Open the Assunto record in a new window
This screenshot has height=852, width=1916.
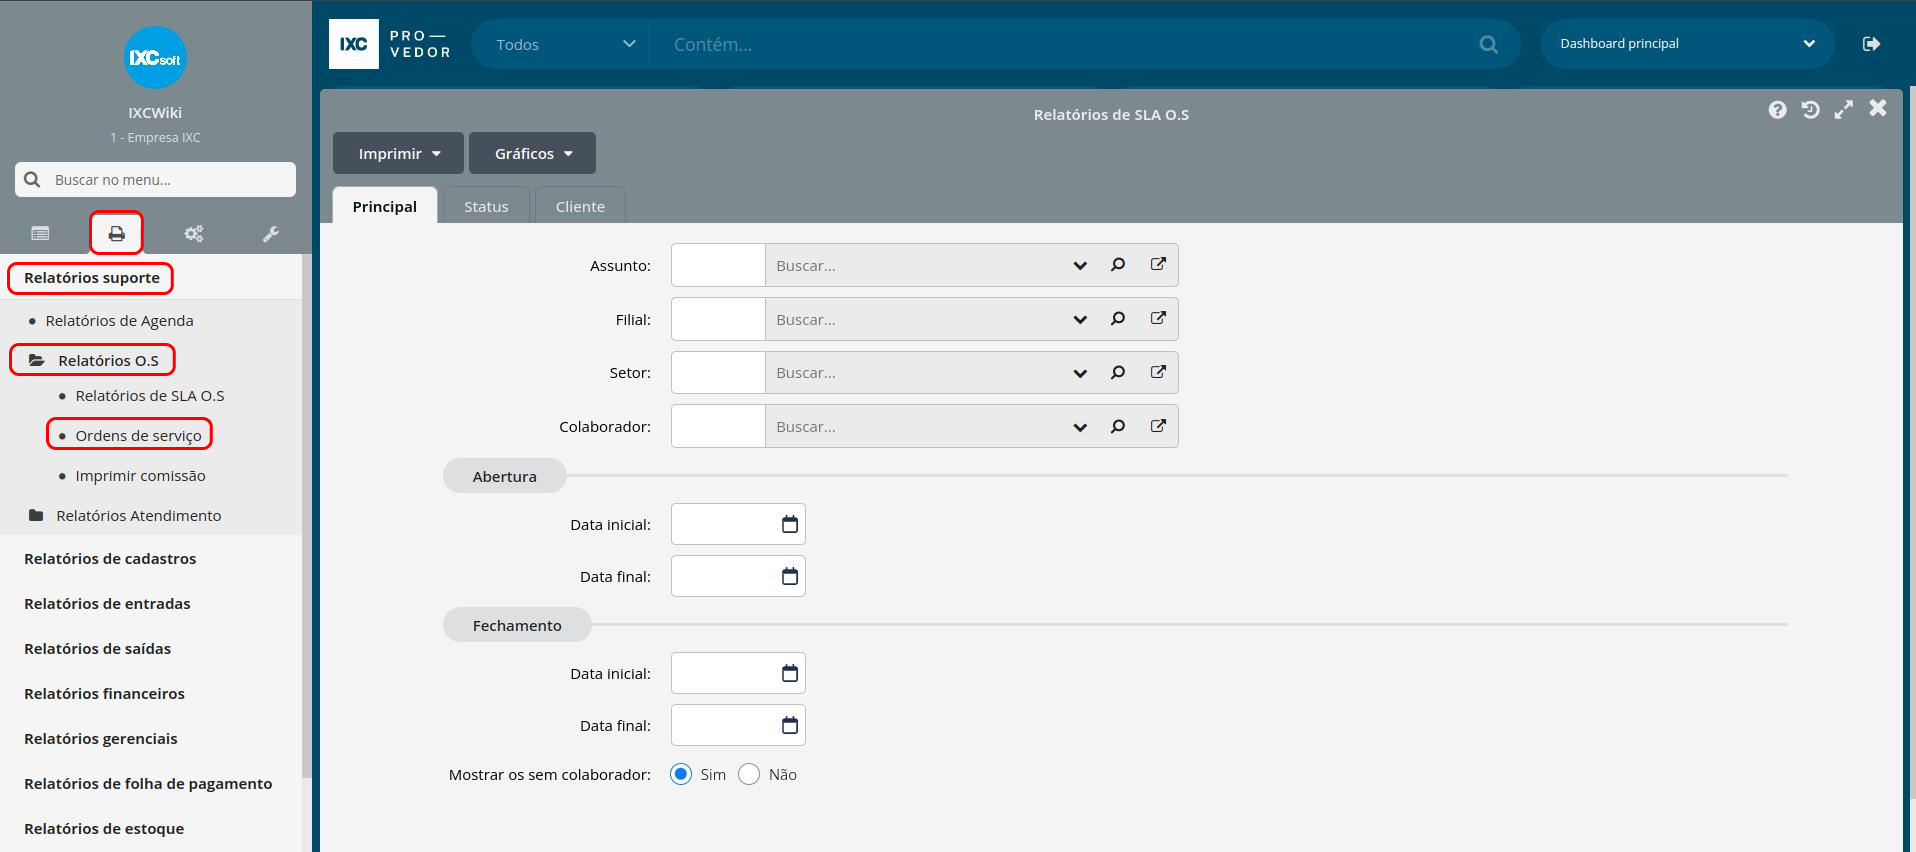(1158, 265)
